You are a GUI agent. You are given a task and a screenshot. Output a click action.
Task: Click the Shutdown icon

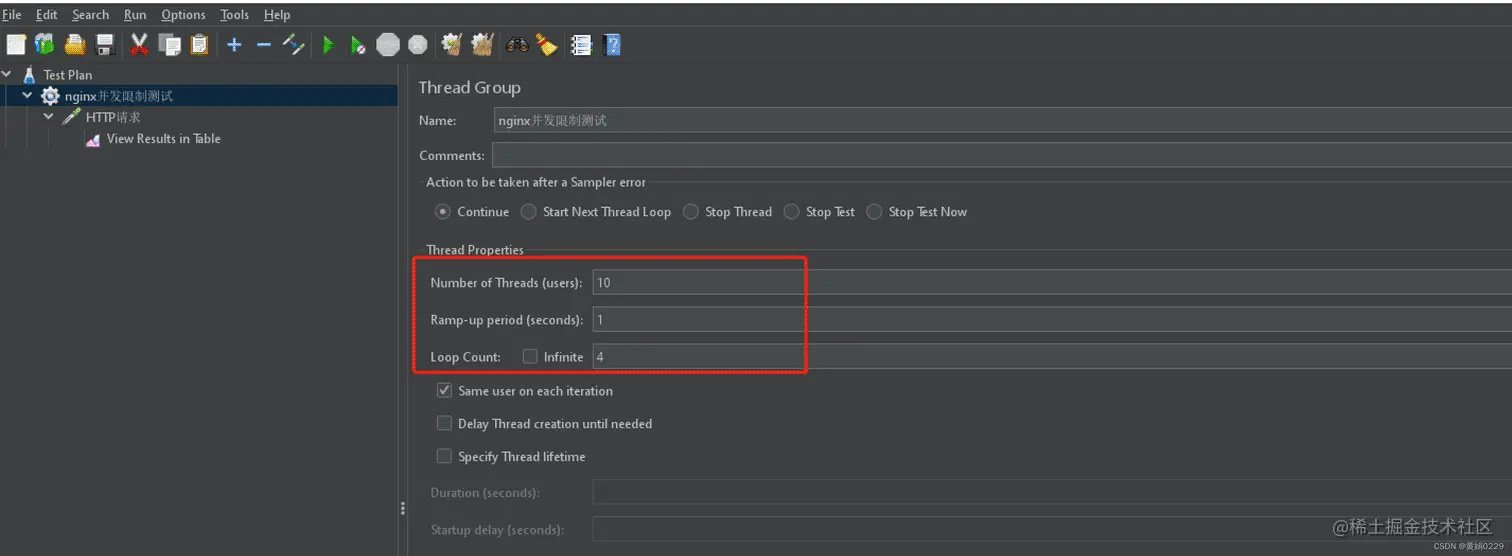[x=418, y=45]
